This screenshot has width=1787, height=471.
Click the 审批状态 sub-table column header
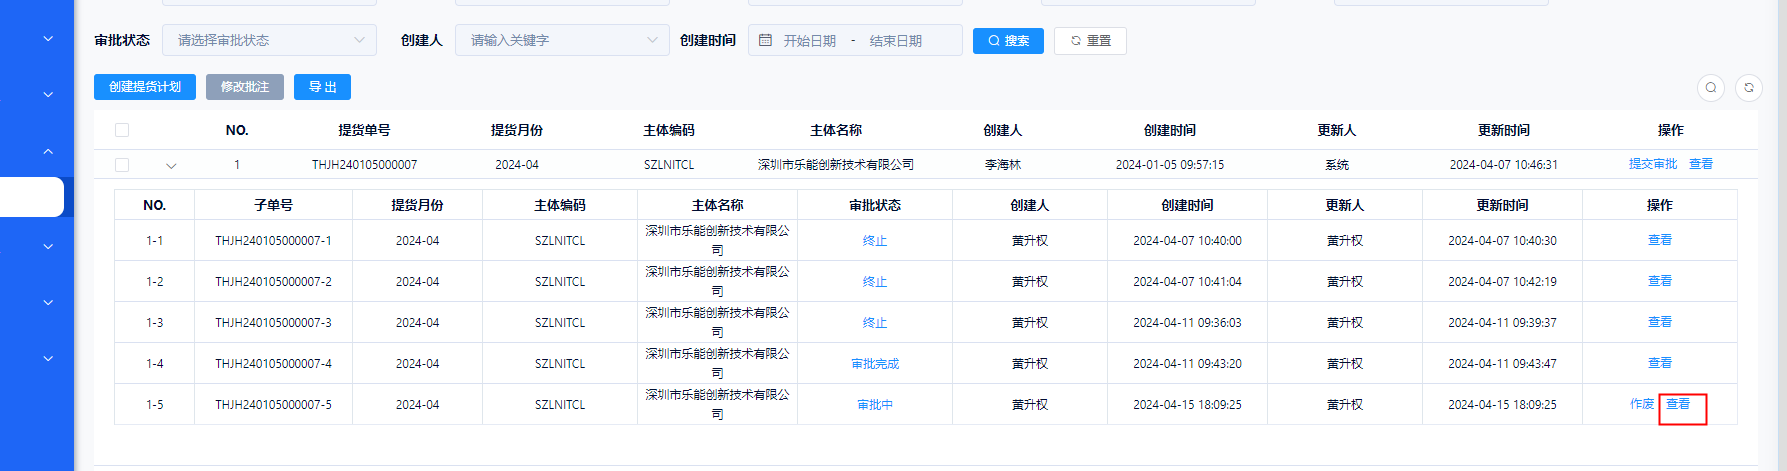click(875, 205)
